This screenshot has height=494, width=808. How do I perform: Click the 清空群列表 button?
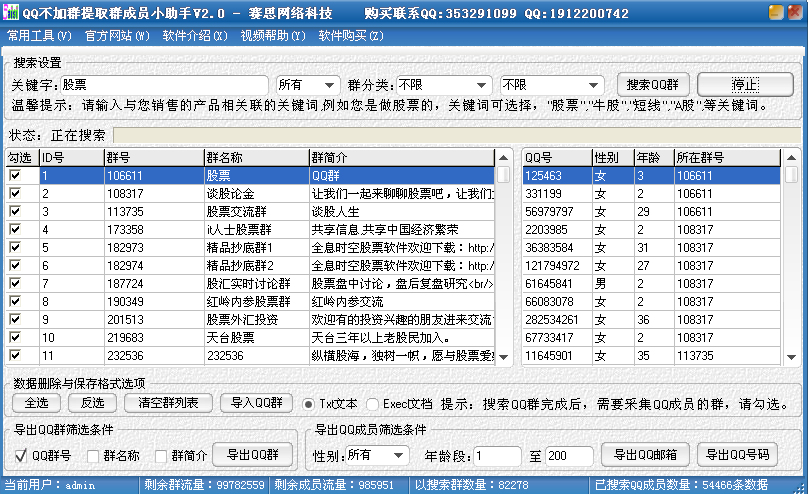(x=168, y=404)
